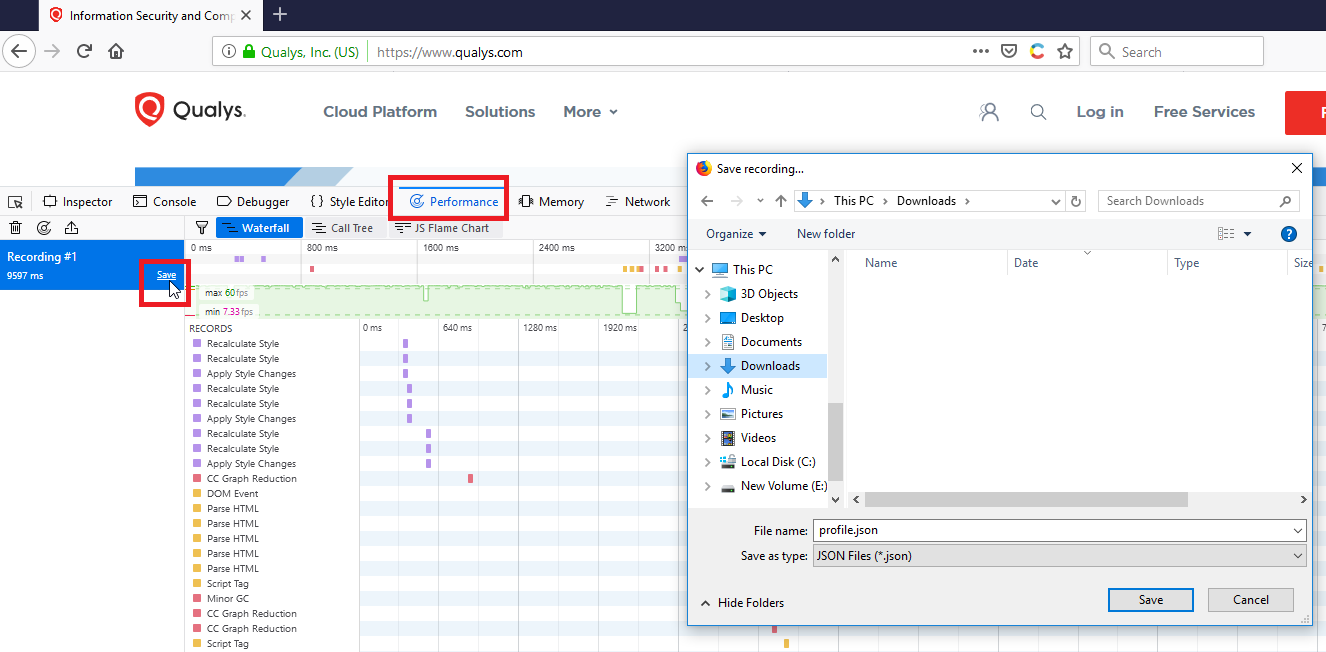Click the Save link on Recording #1
Viewport: 1326px width, 652px height.
[165, 274]
